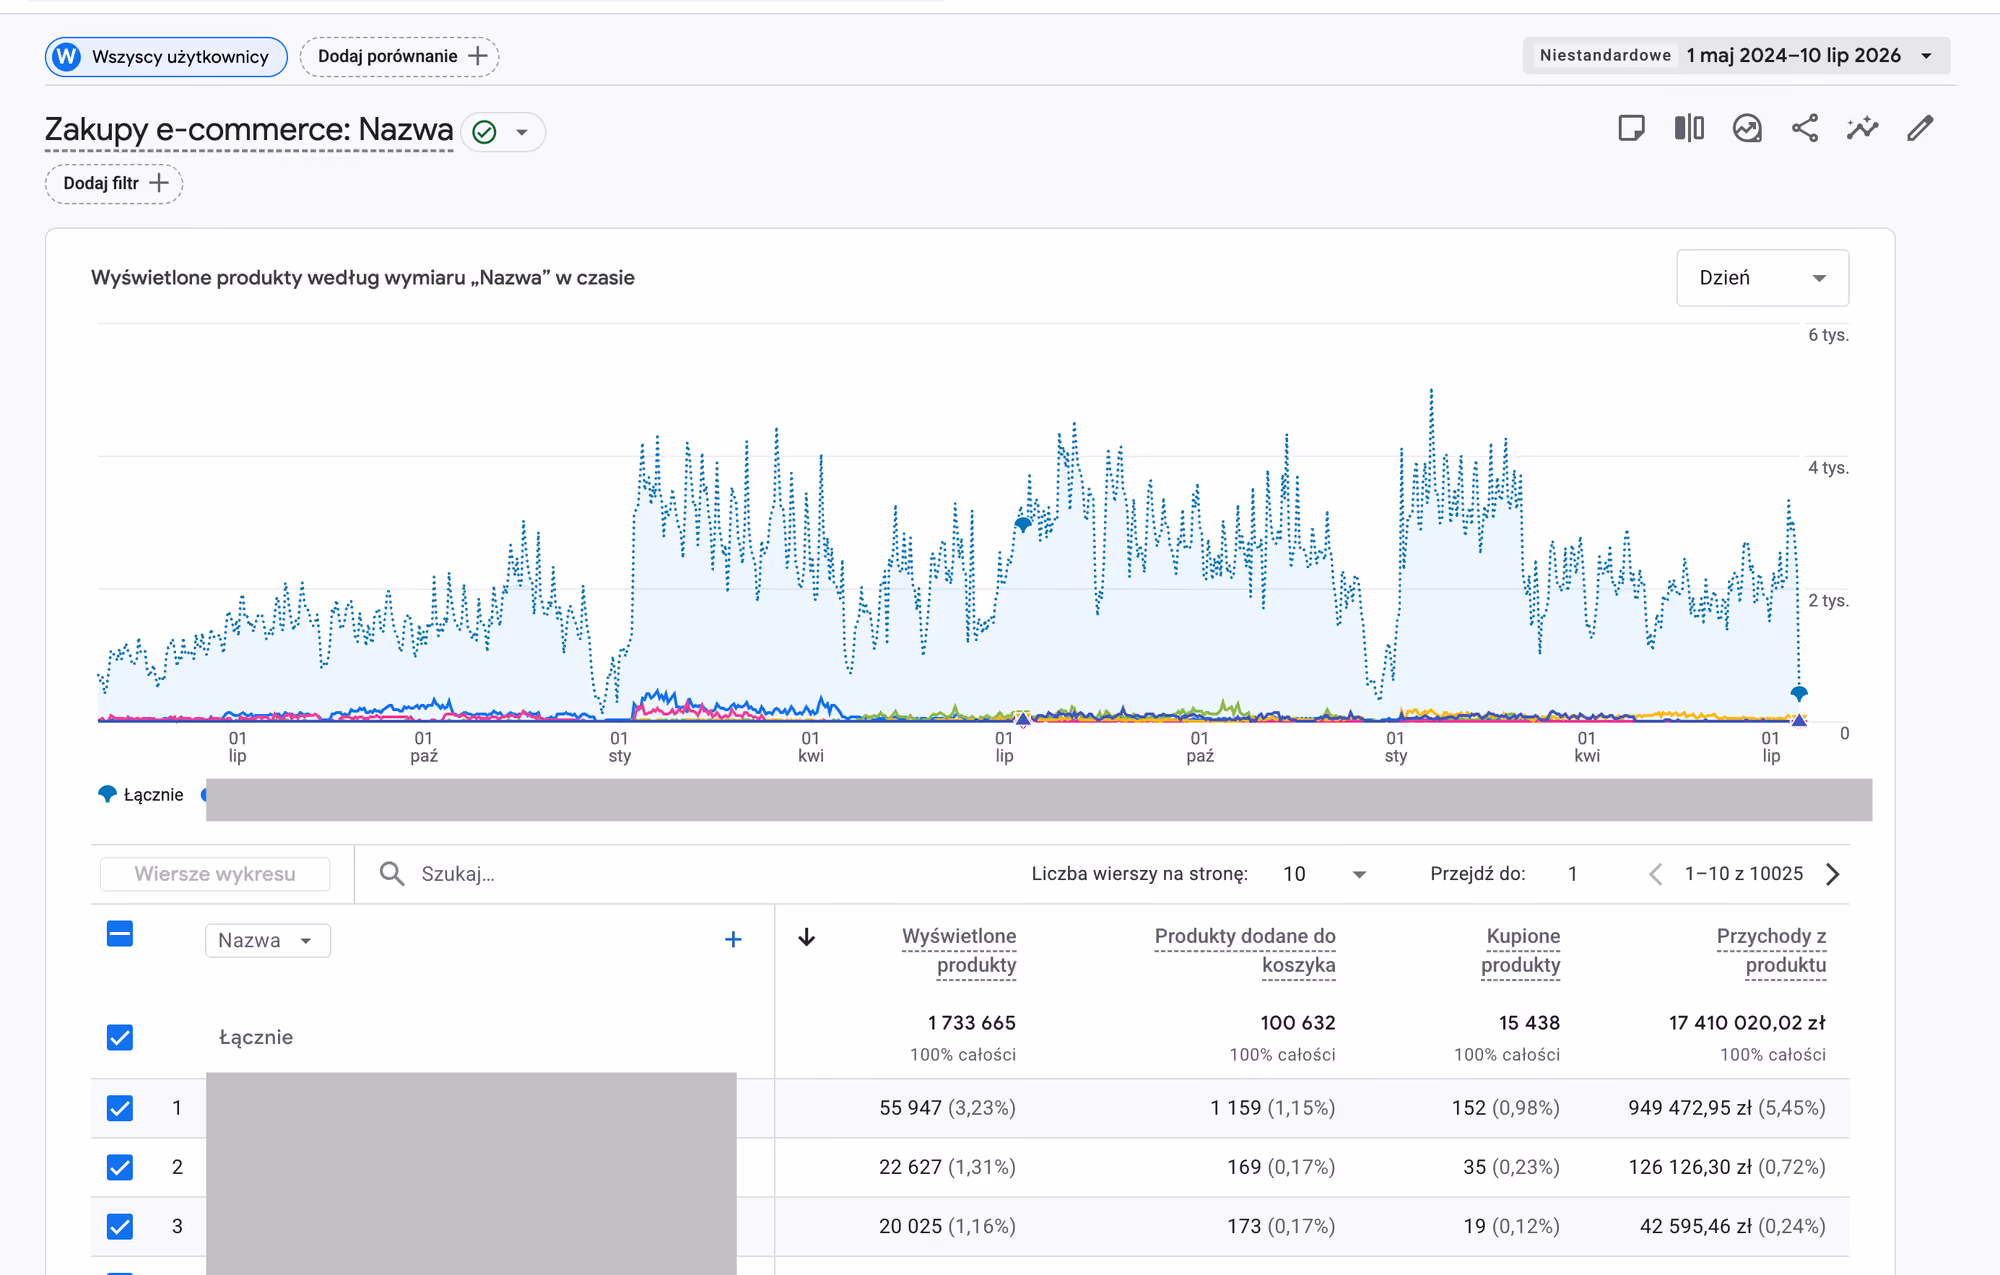The width and height of the screenshot is (2000, 1275).
Task: Click the total 100 632 added to cart
Action: pyautogui.click(x=1298, y=1023)
